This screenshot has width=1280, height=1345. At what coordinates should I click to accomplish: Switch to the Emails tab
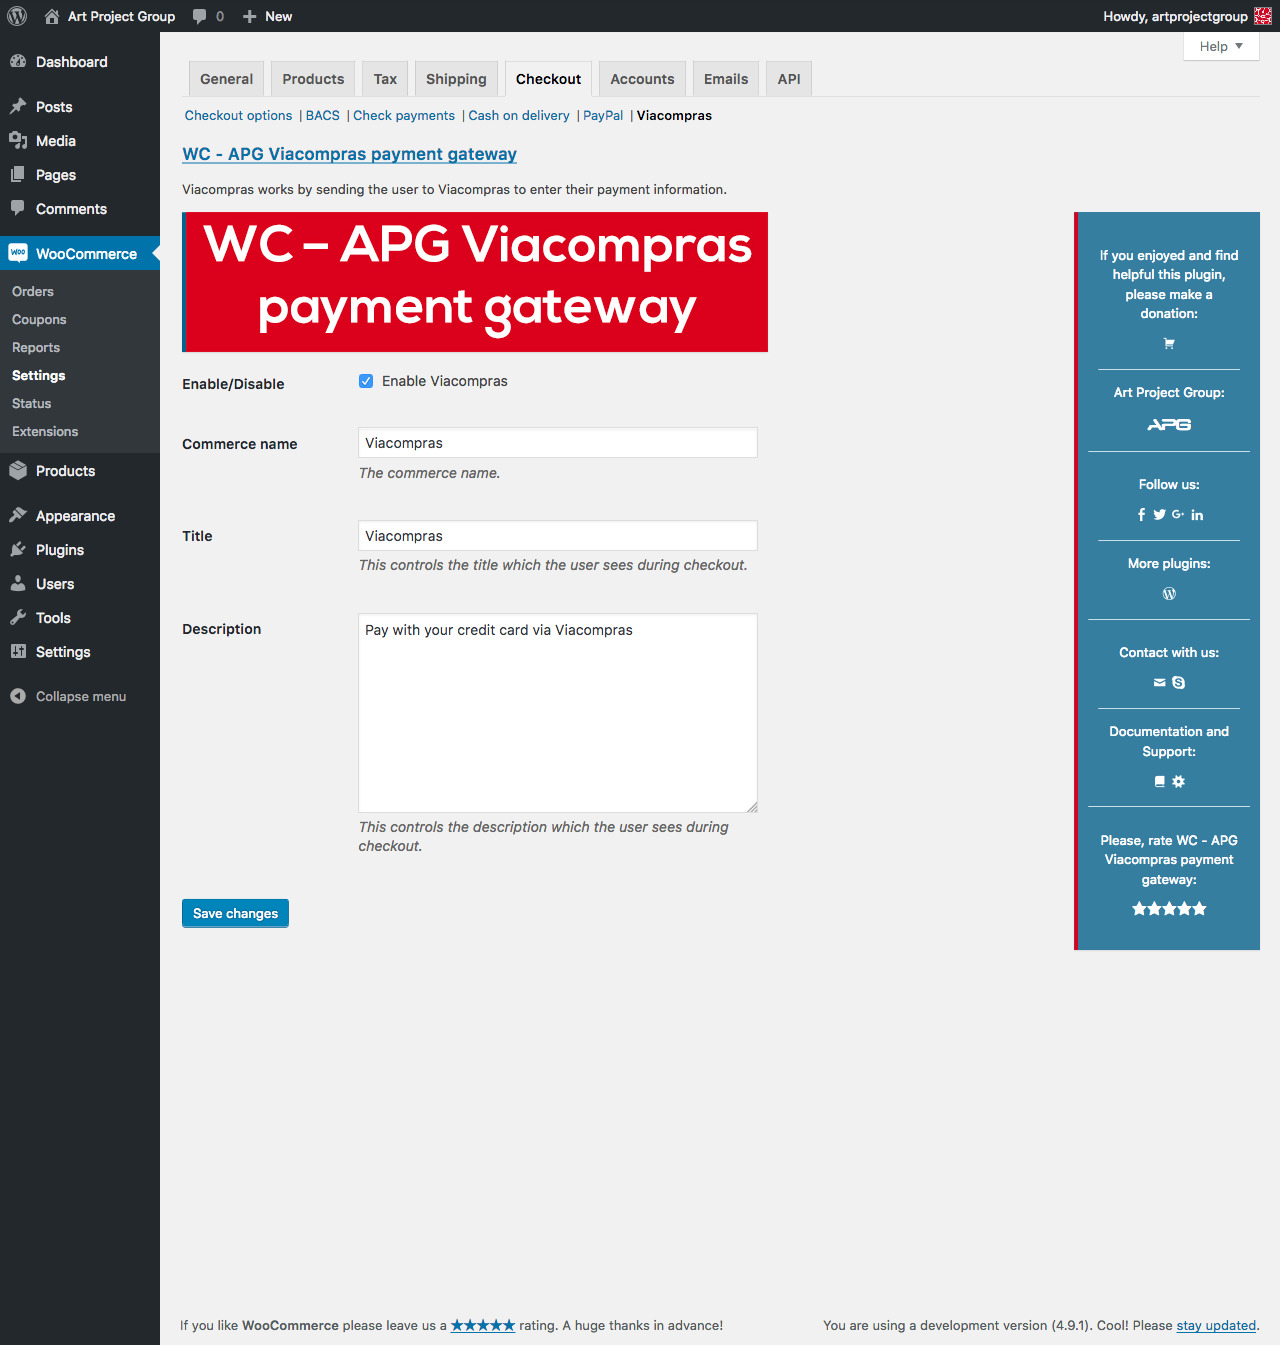pos(726,79)
